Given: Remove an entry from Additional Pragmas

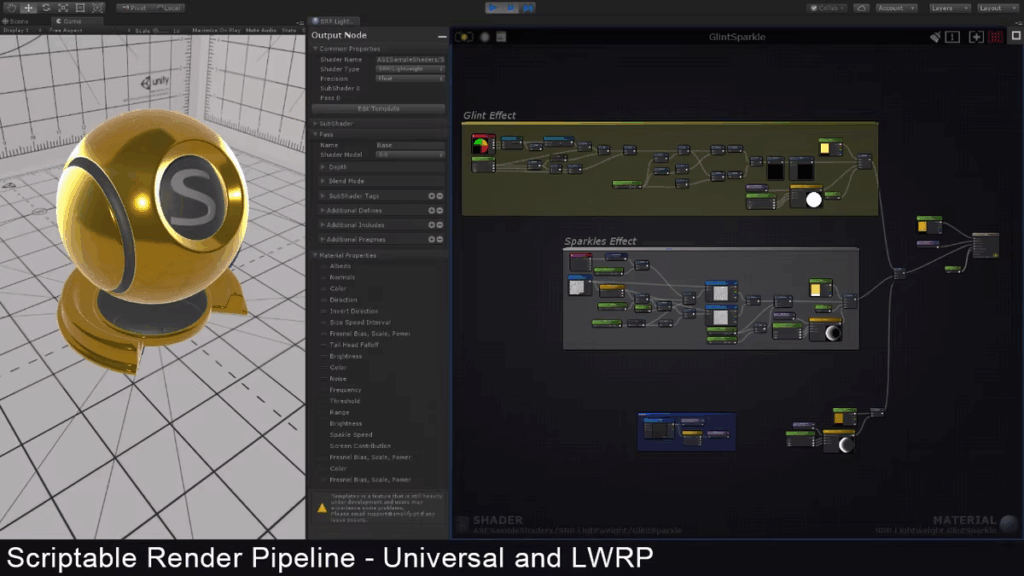Looking at the screenshot, I should [440, 239].
